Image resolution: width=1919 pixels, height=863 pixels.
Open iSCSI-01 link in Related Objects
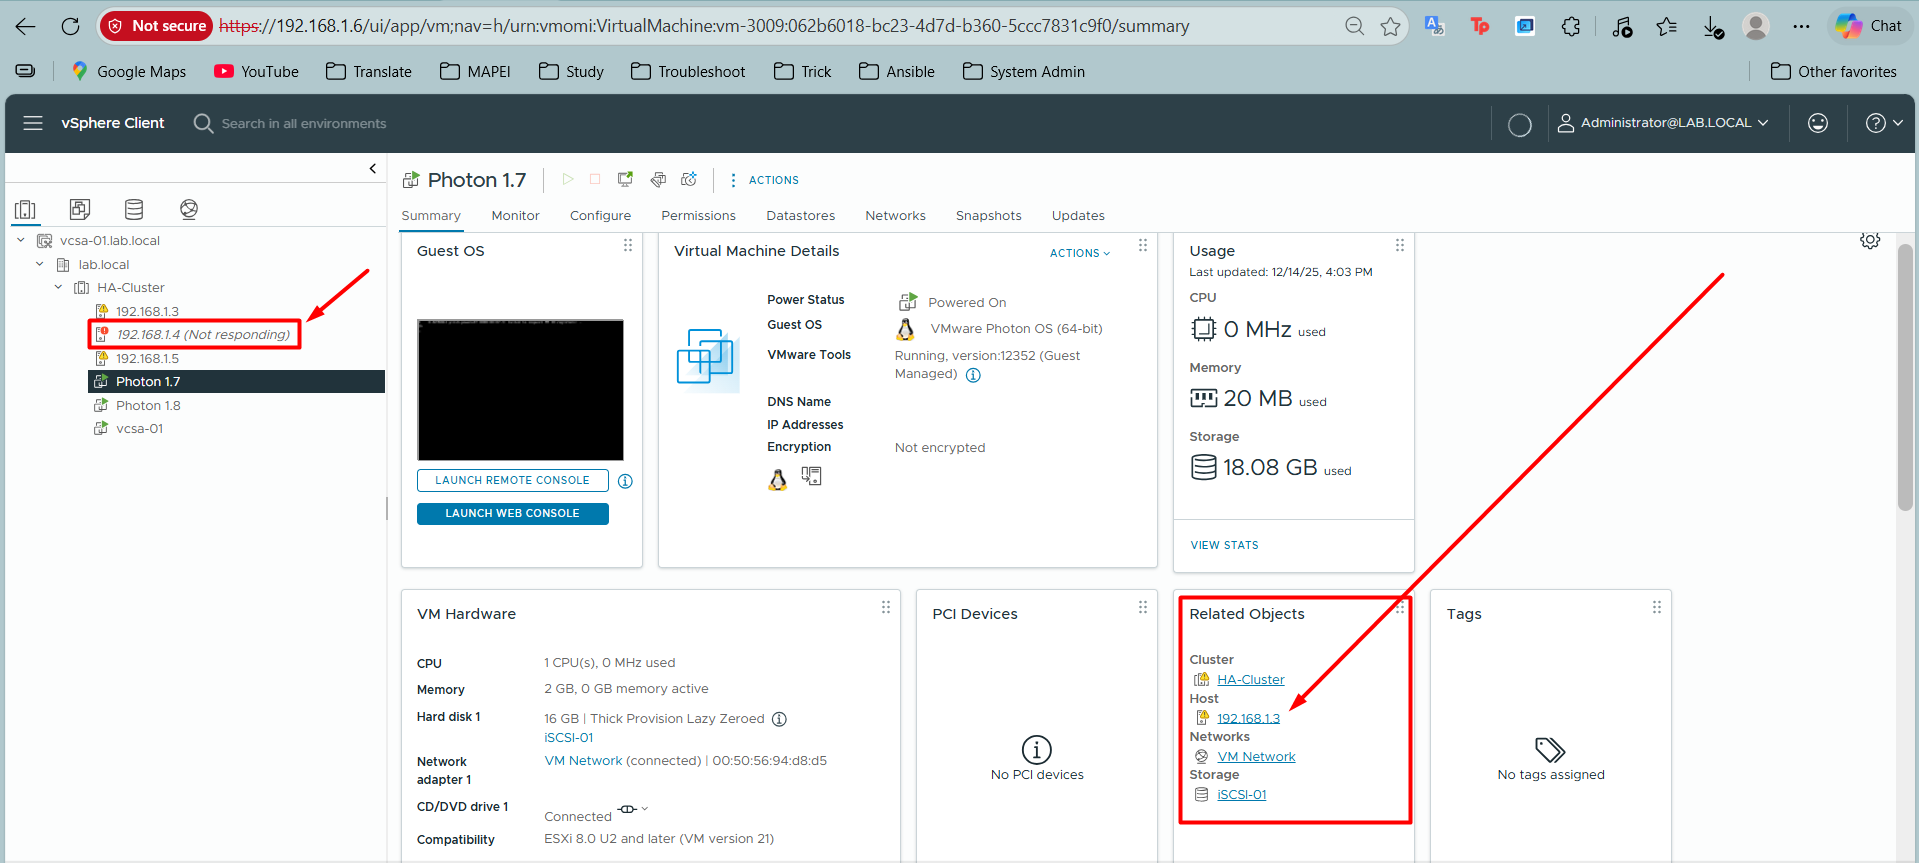tap(1241, 795)
